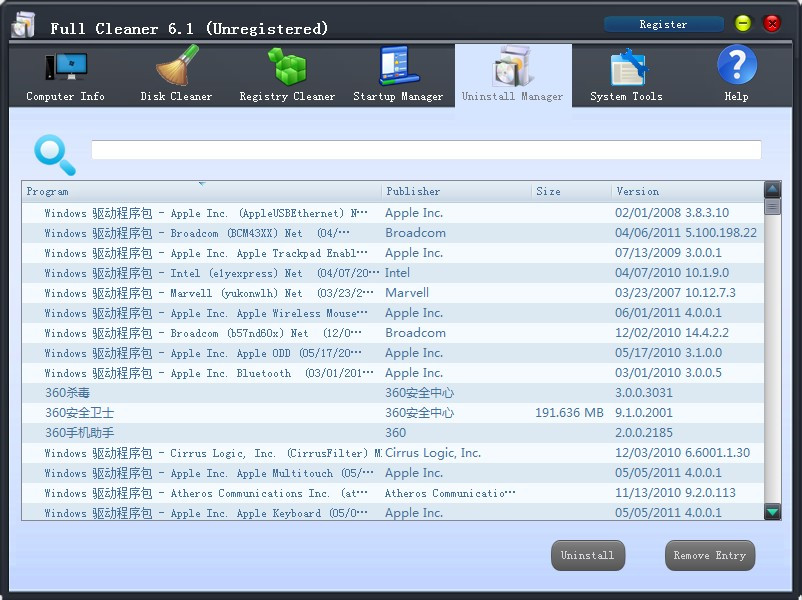The height and width of the screenshot is (600, 802).
Task: Select the 360杀毒 program entry
Action: click(x=393, y=393)
